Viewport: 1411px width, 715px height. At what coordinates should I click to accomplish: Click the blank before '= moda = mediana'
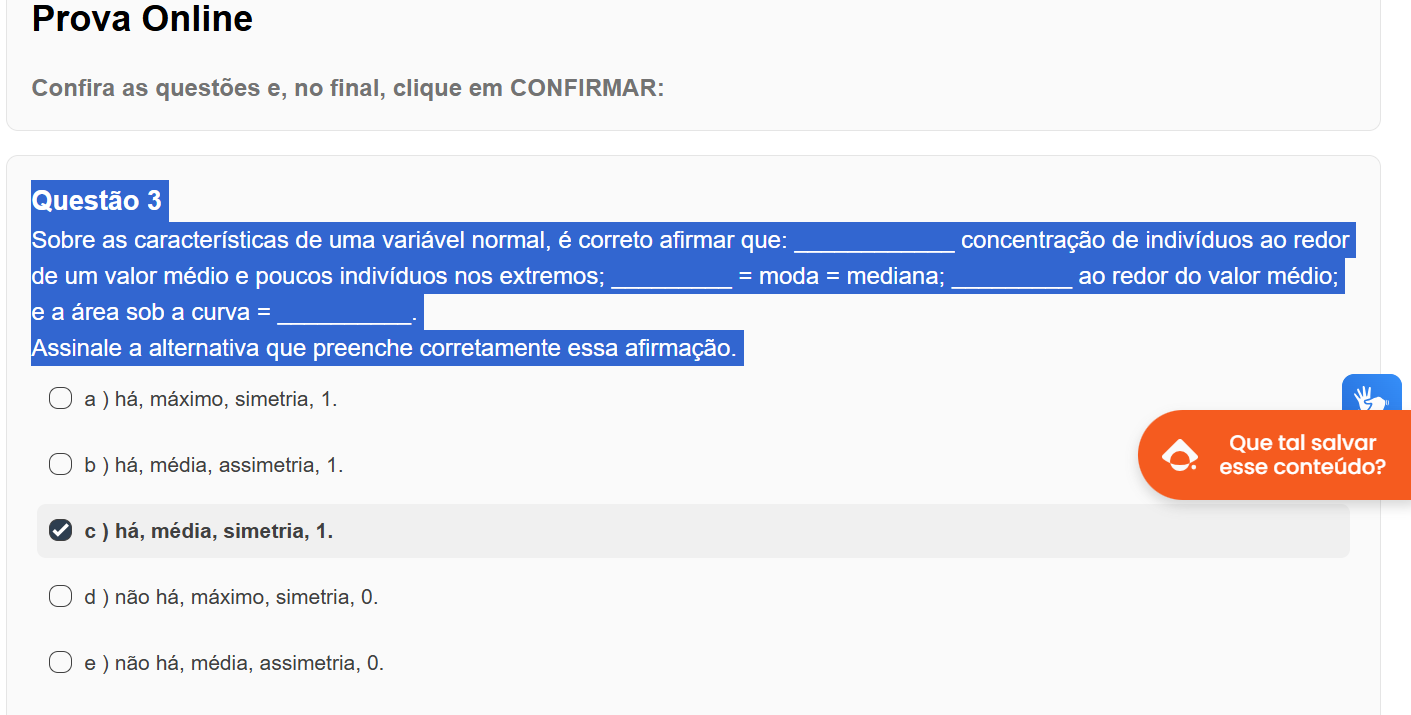(x=672, y=278)
